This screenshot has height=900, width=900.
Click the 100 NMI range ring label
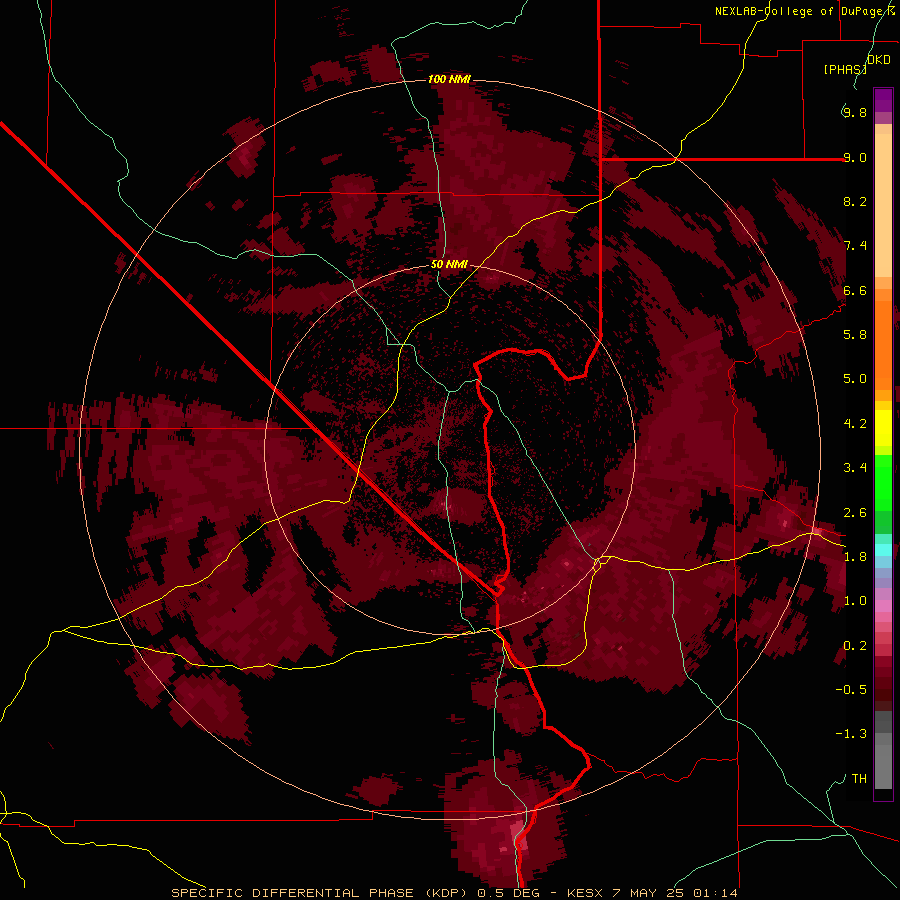449,79
